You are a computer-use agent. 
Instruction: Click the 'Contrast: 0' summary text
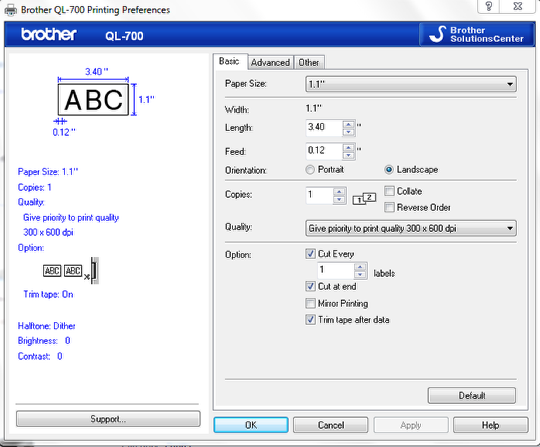tap(40, 356)
